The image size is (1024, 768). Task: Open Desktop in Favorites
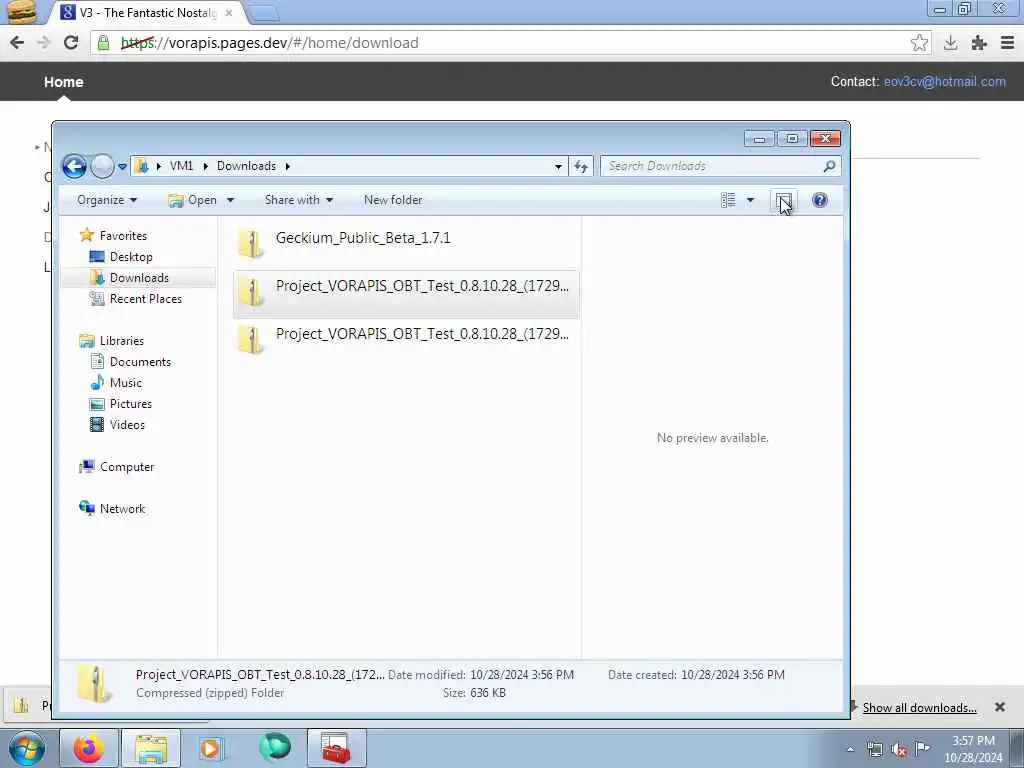[x=121, y=257]
